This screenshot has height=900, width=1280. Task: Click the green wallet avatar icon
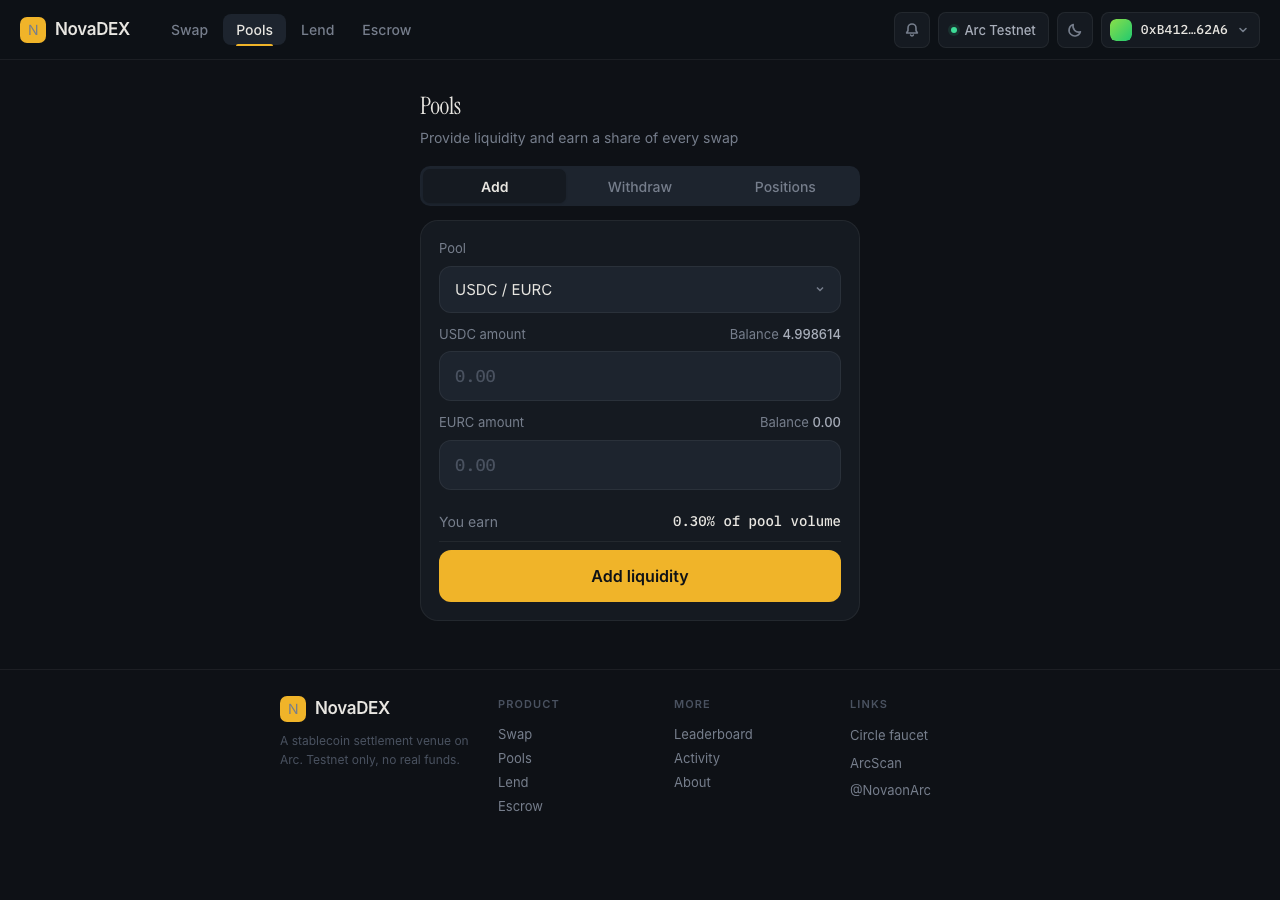[x=1121, y=30]
